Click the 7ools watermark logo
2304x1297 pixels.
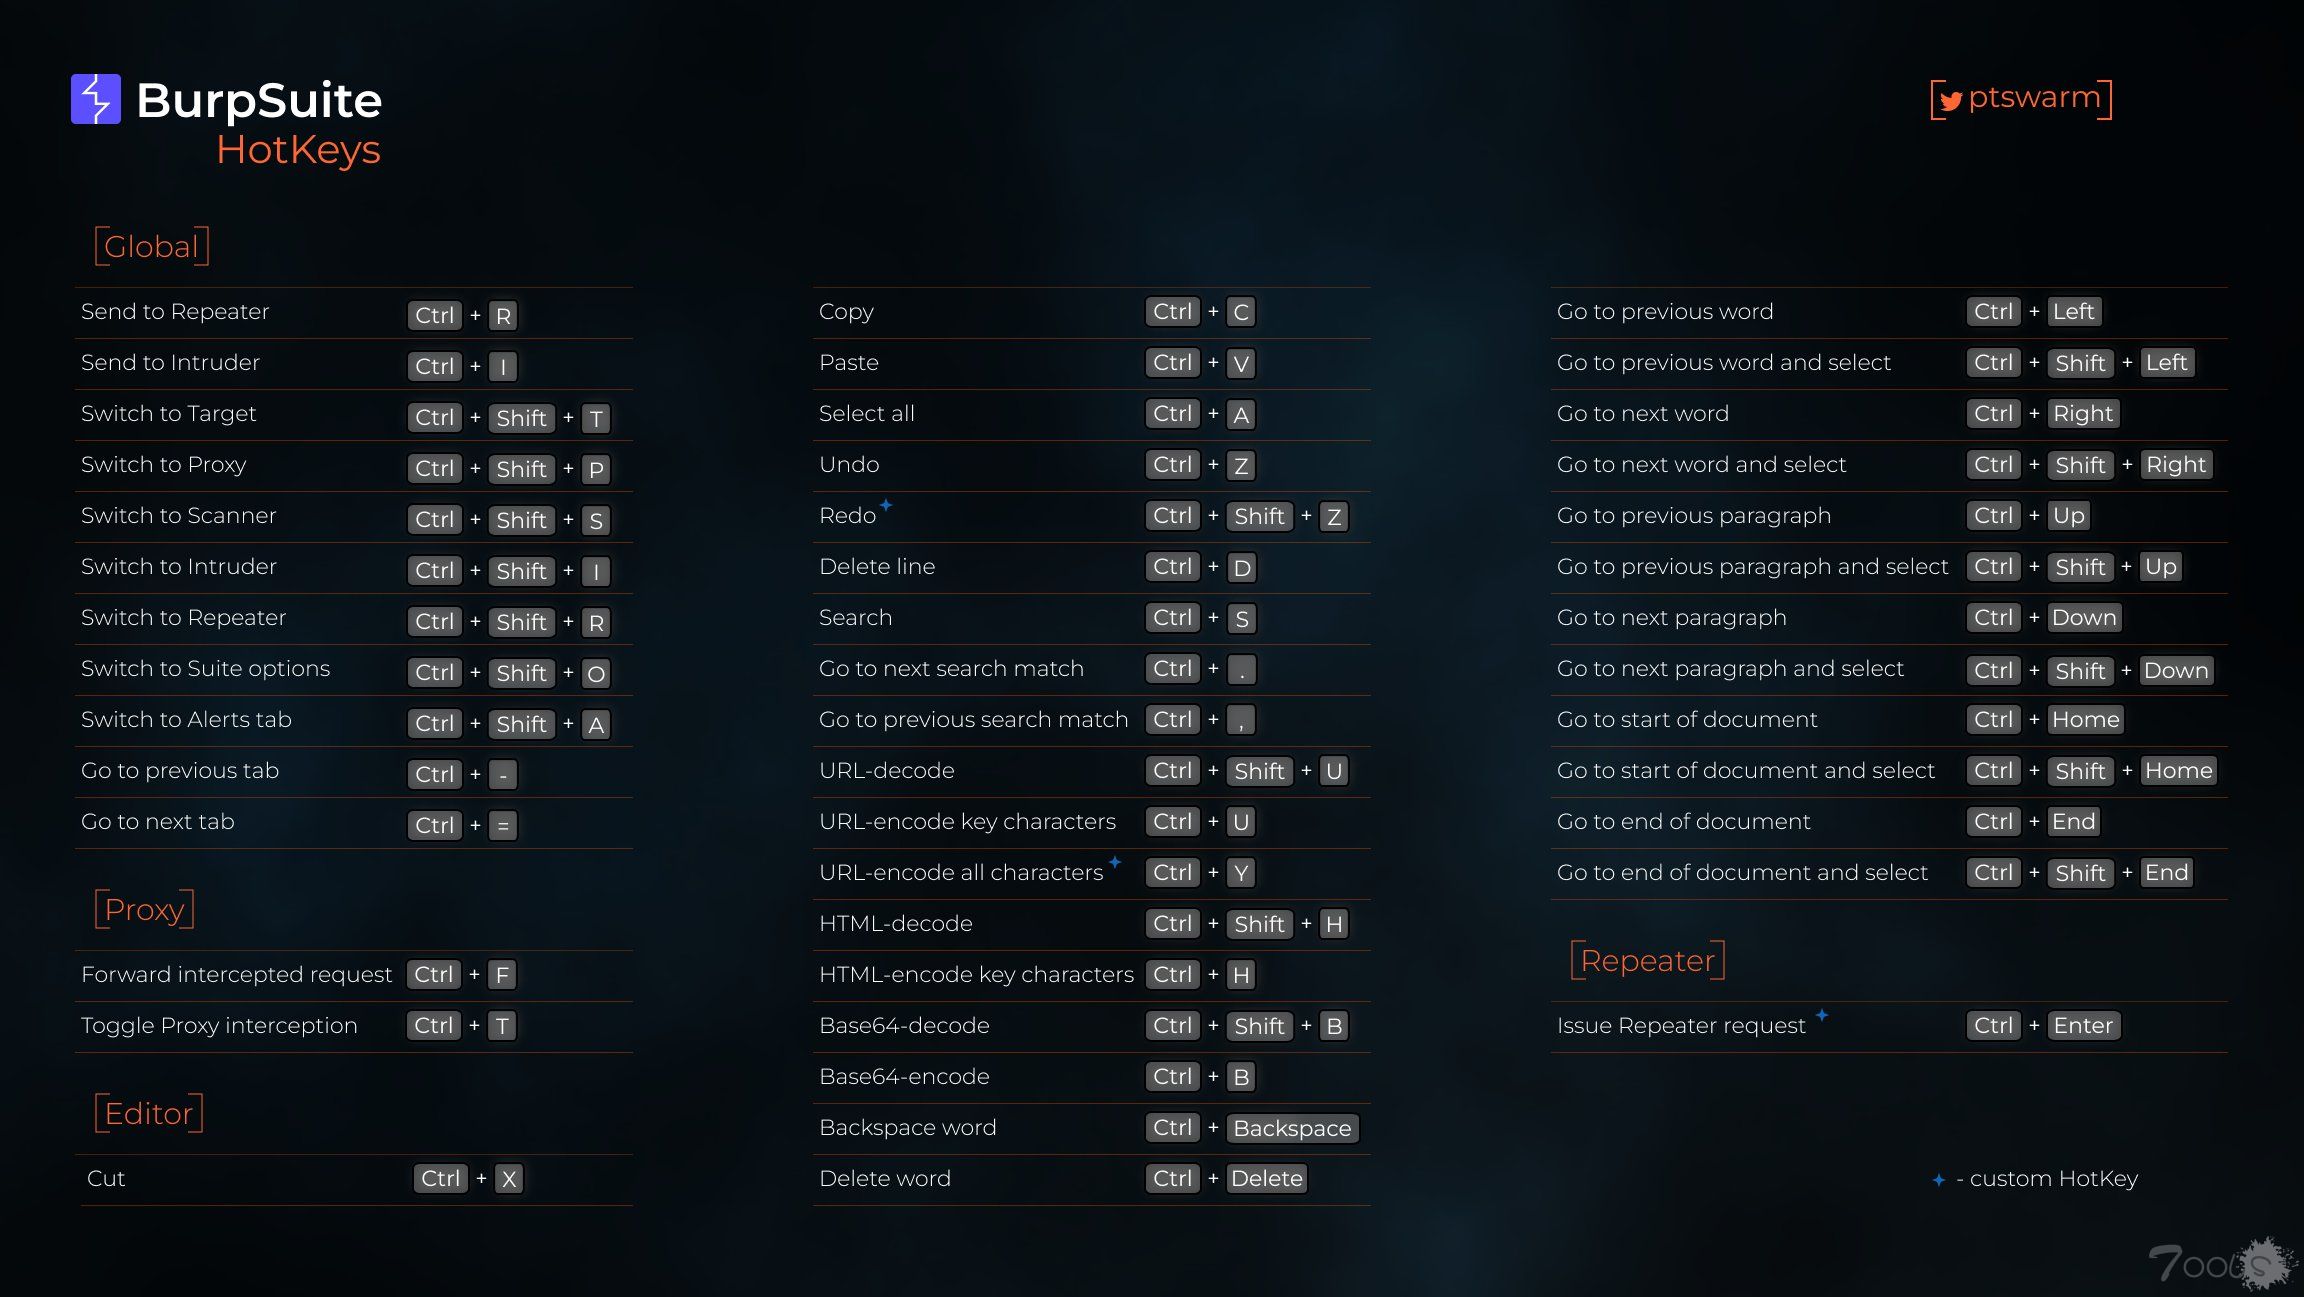tap(2221, 1262)
